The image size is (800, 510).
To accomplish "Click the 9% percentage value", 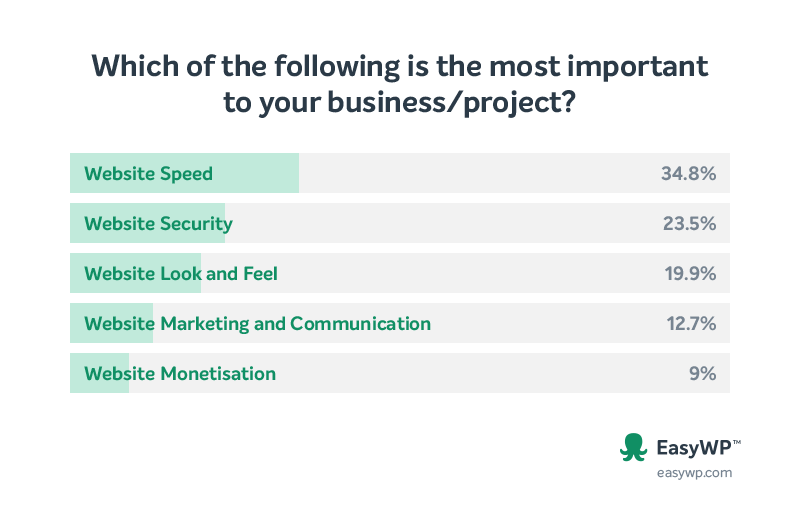I will [703, 373].
